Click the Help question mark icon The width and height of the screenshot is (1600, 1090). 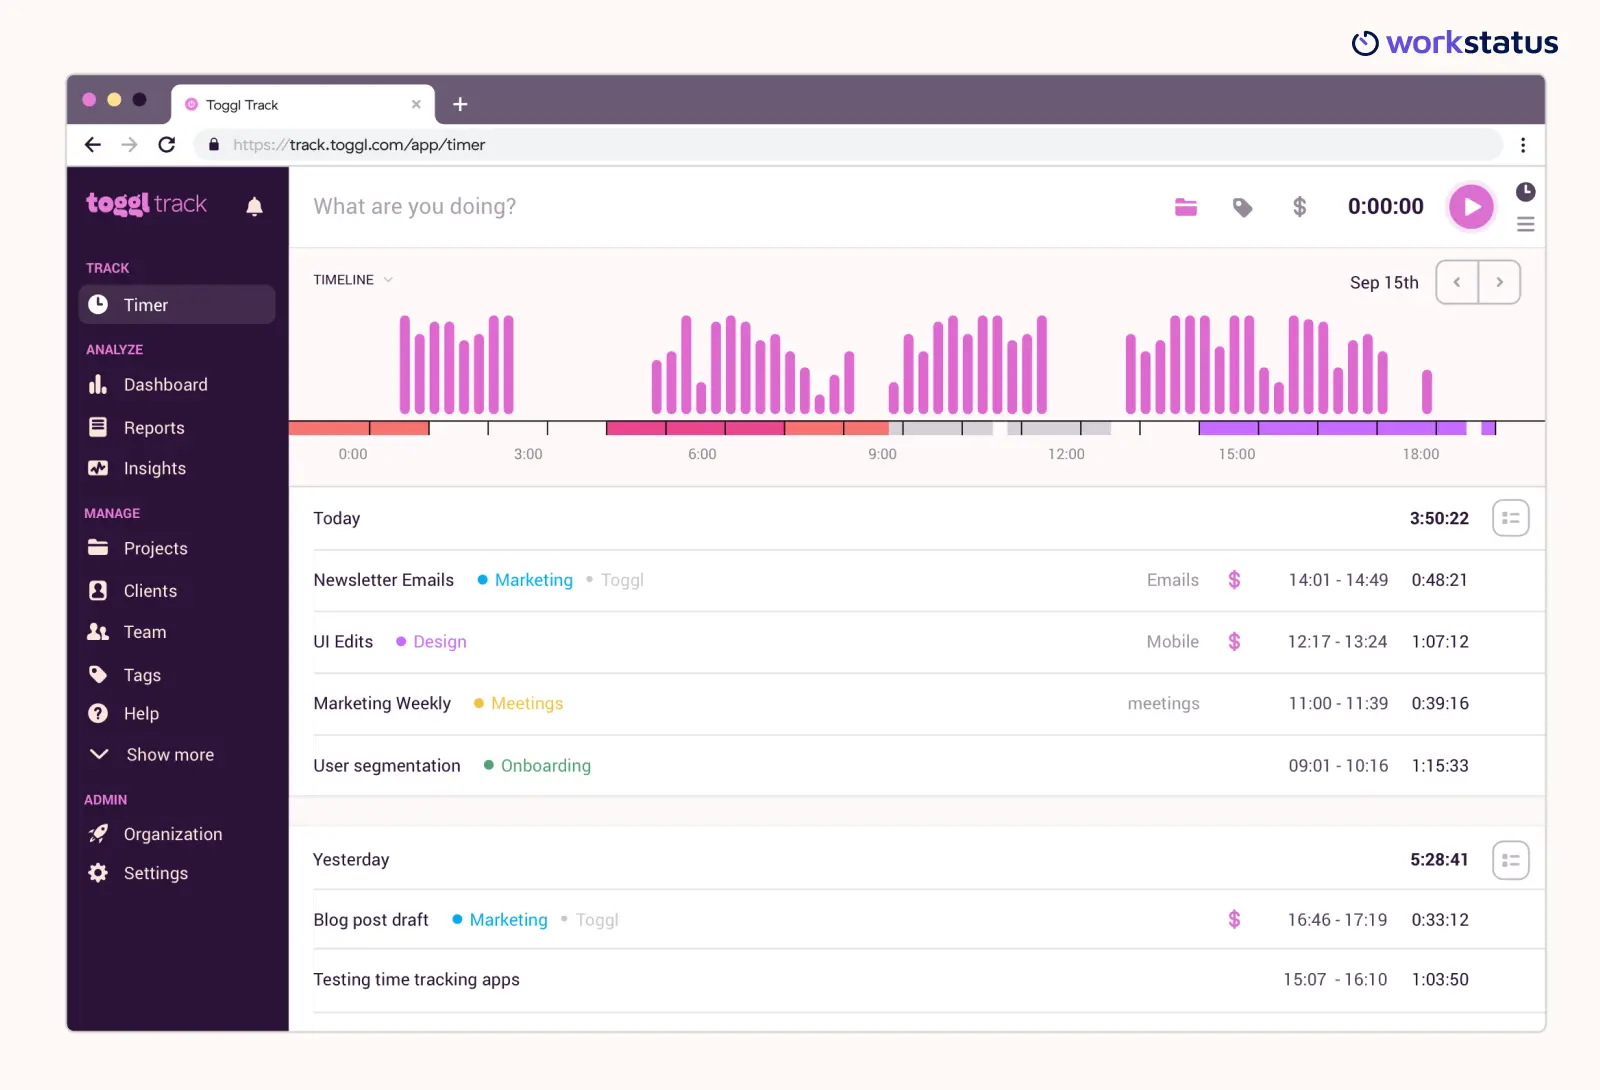tap(98, 714)
